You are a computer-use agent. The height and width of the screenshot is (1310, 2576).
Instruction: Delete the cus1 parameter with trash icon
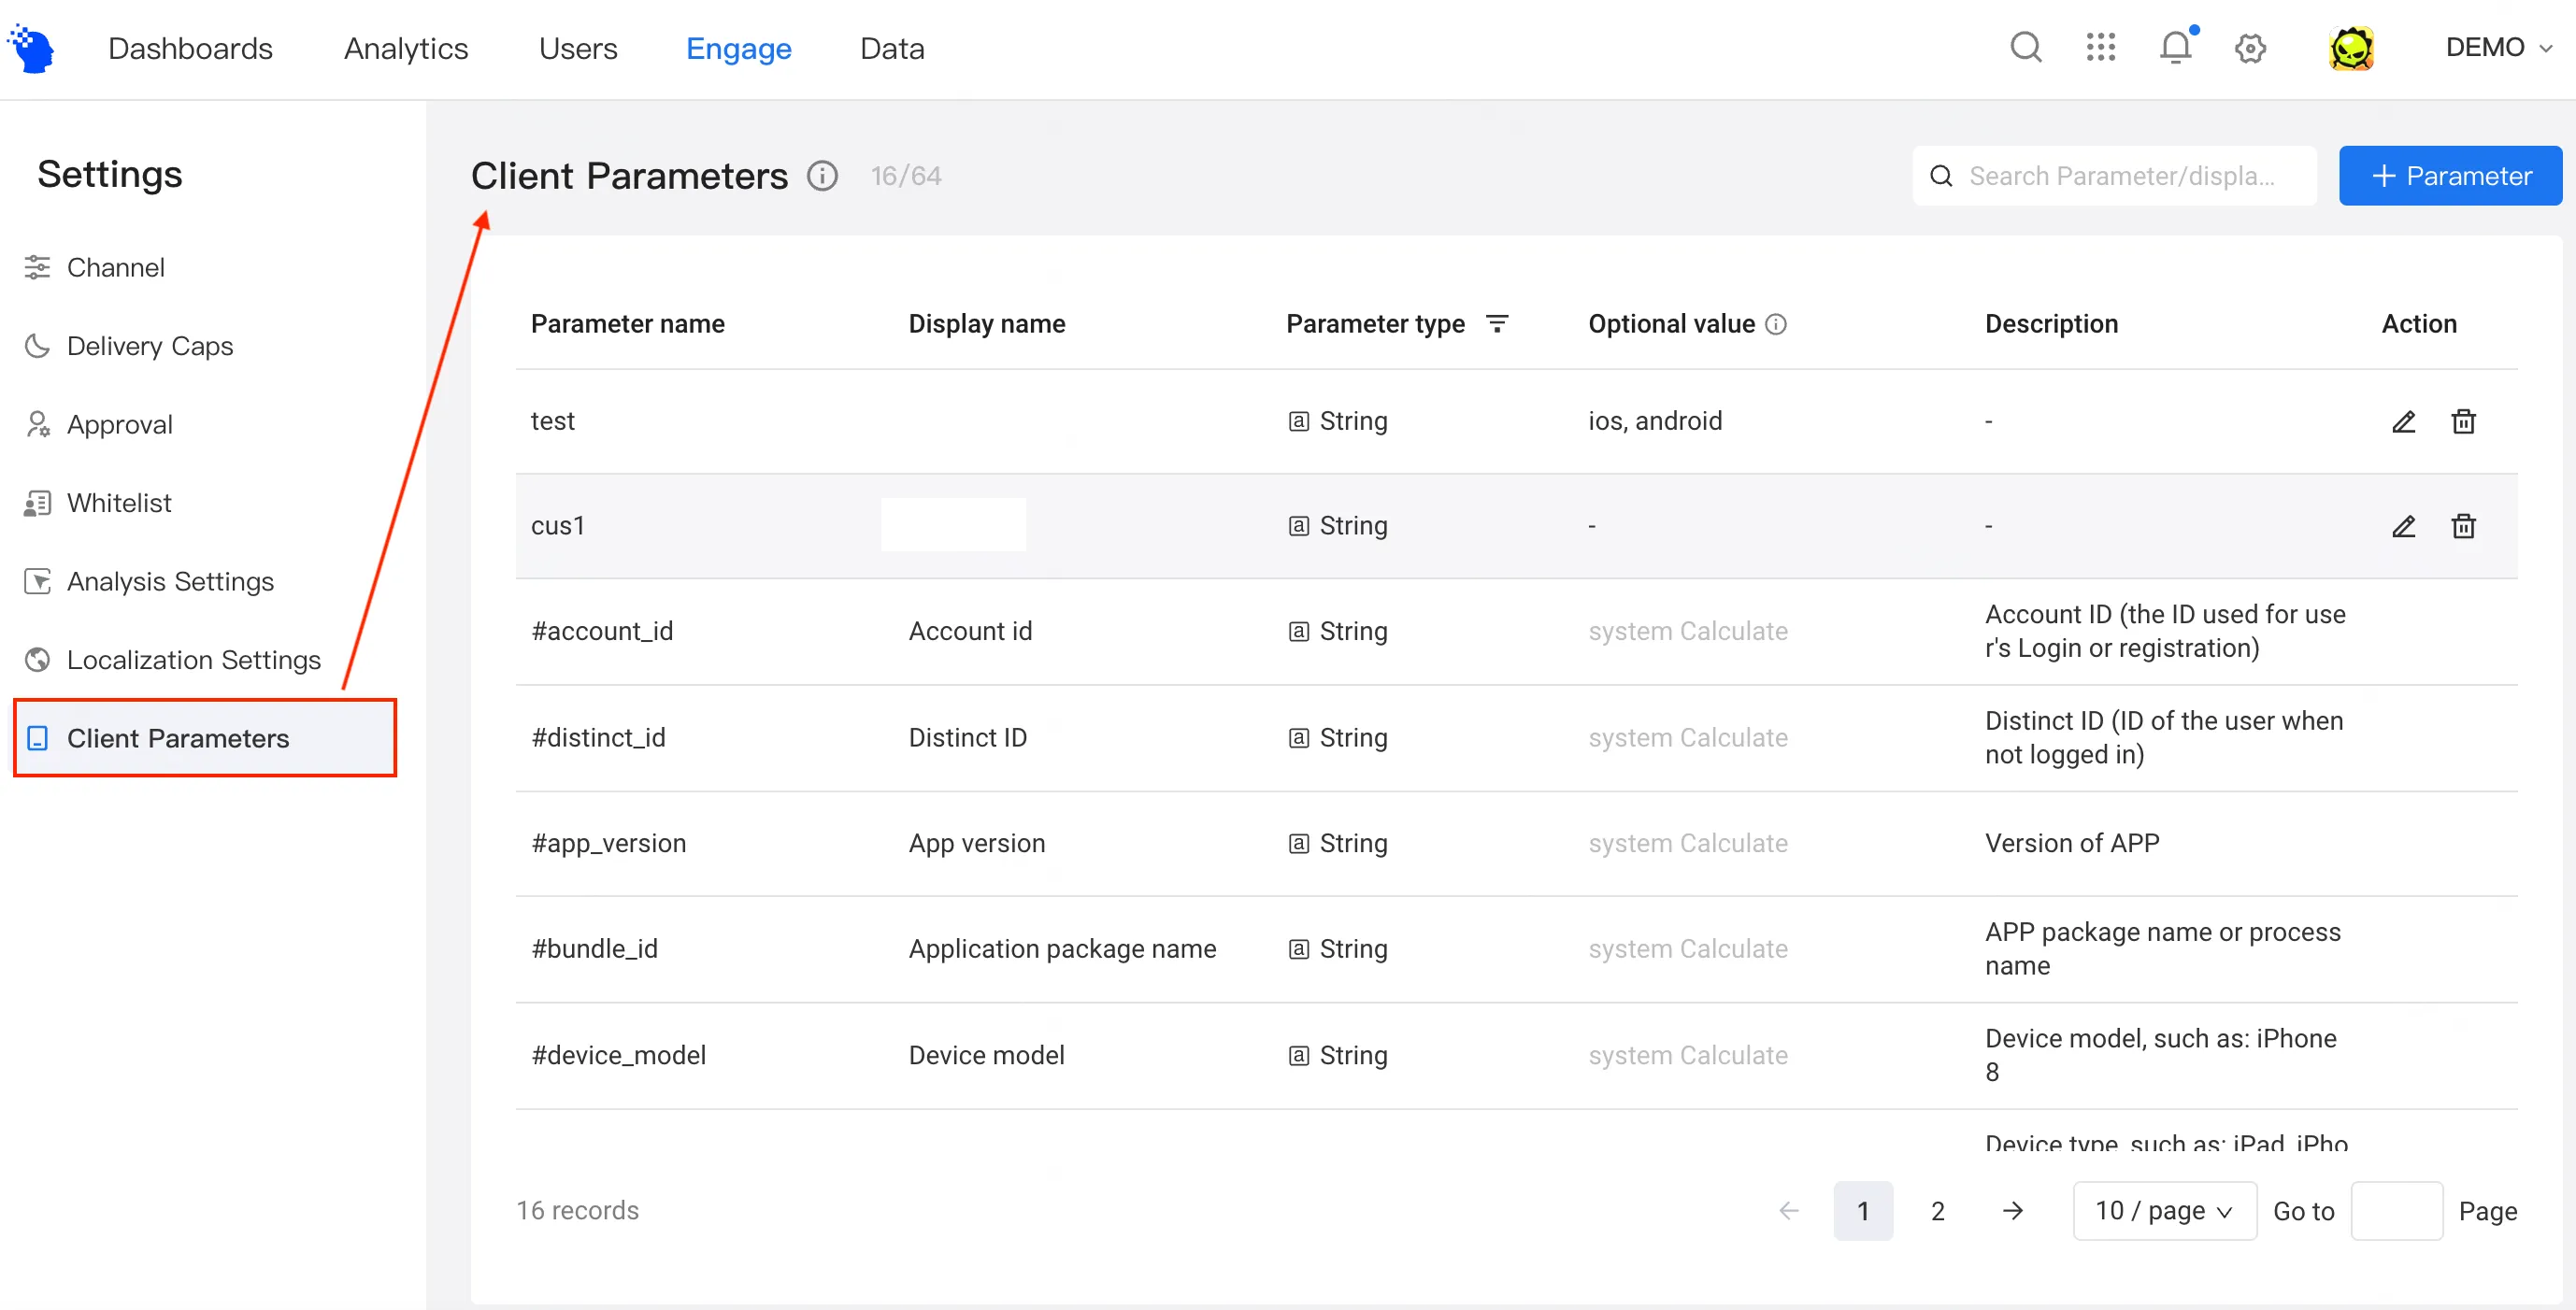(2463, 526)
